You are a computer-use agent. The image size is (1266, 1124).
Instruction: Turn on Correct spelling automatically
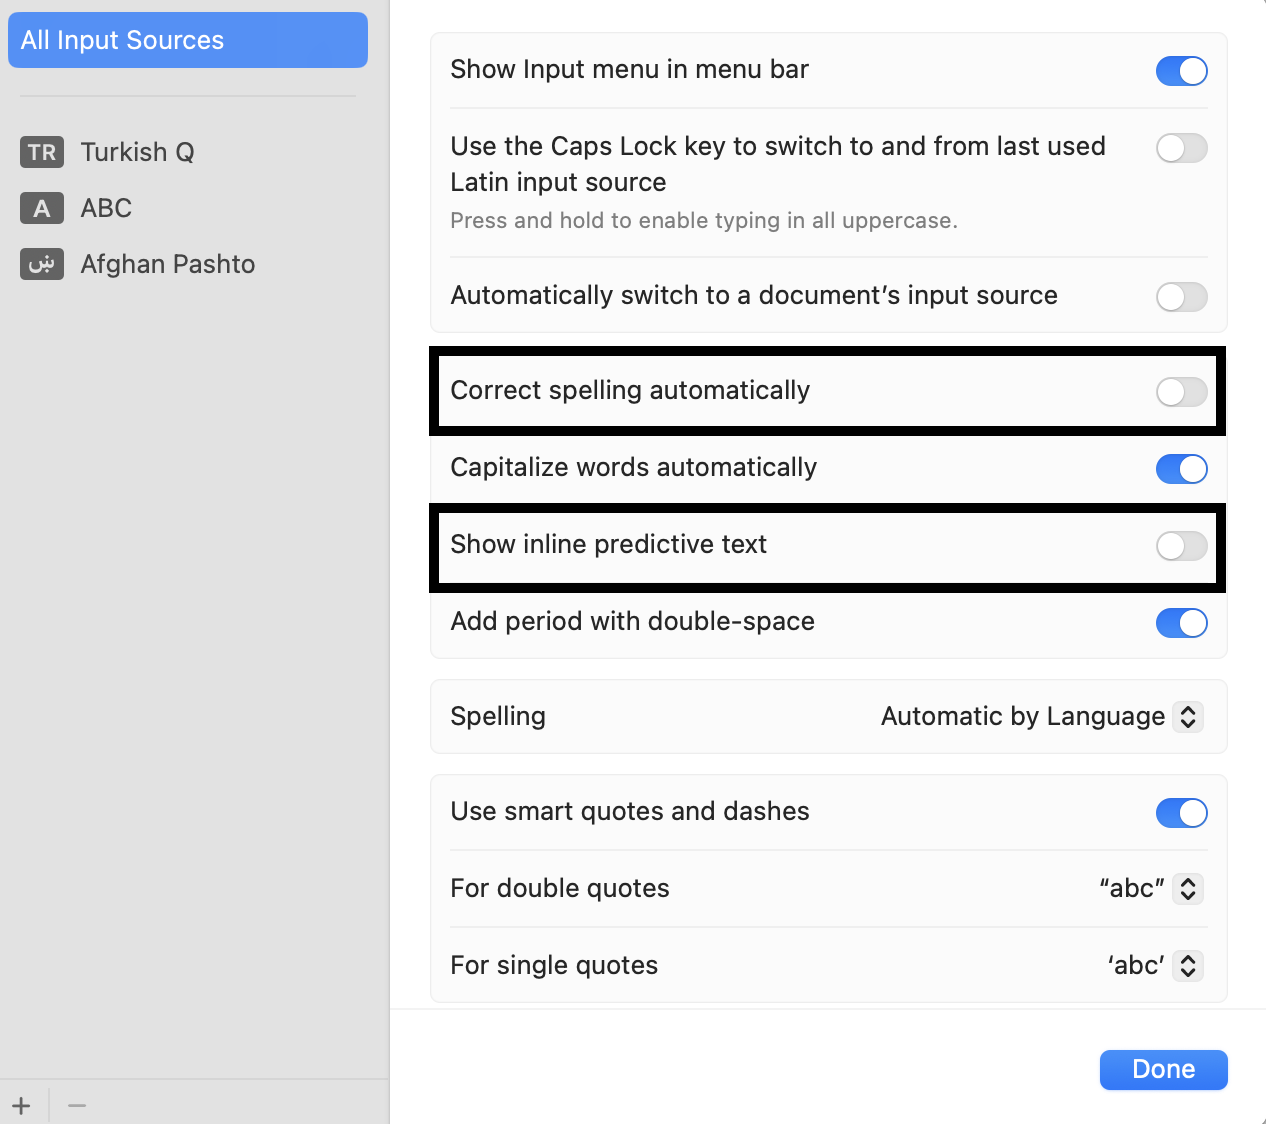pyautogui.click(x=1181, y=392)
